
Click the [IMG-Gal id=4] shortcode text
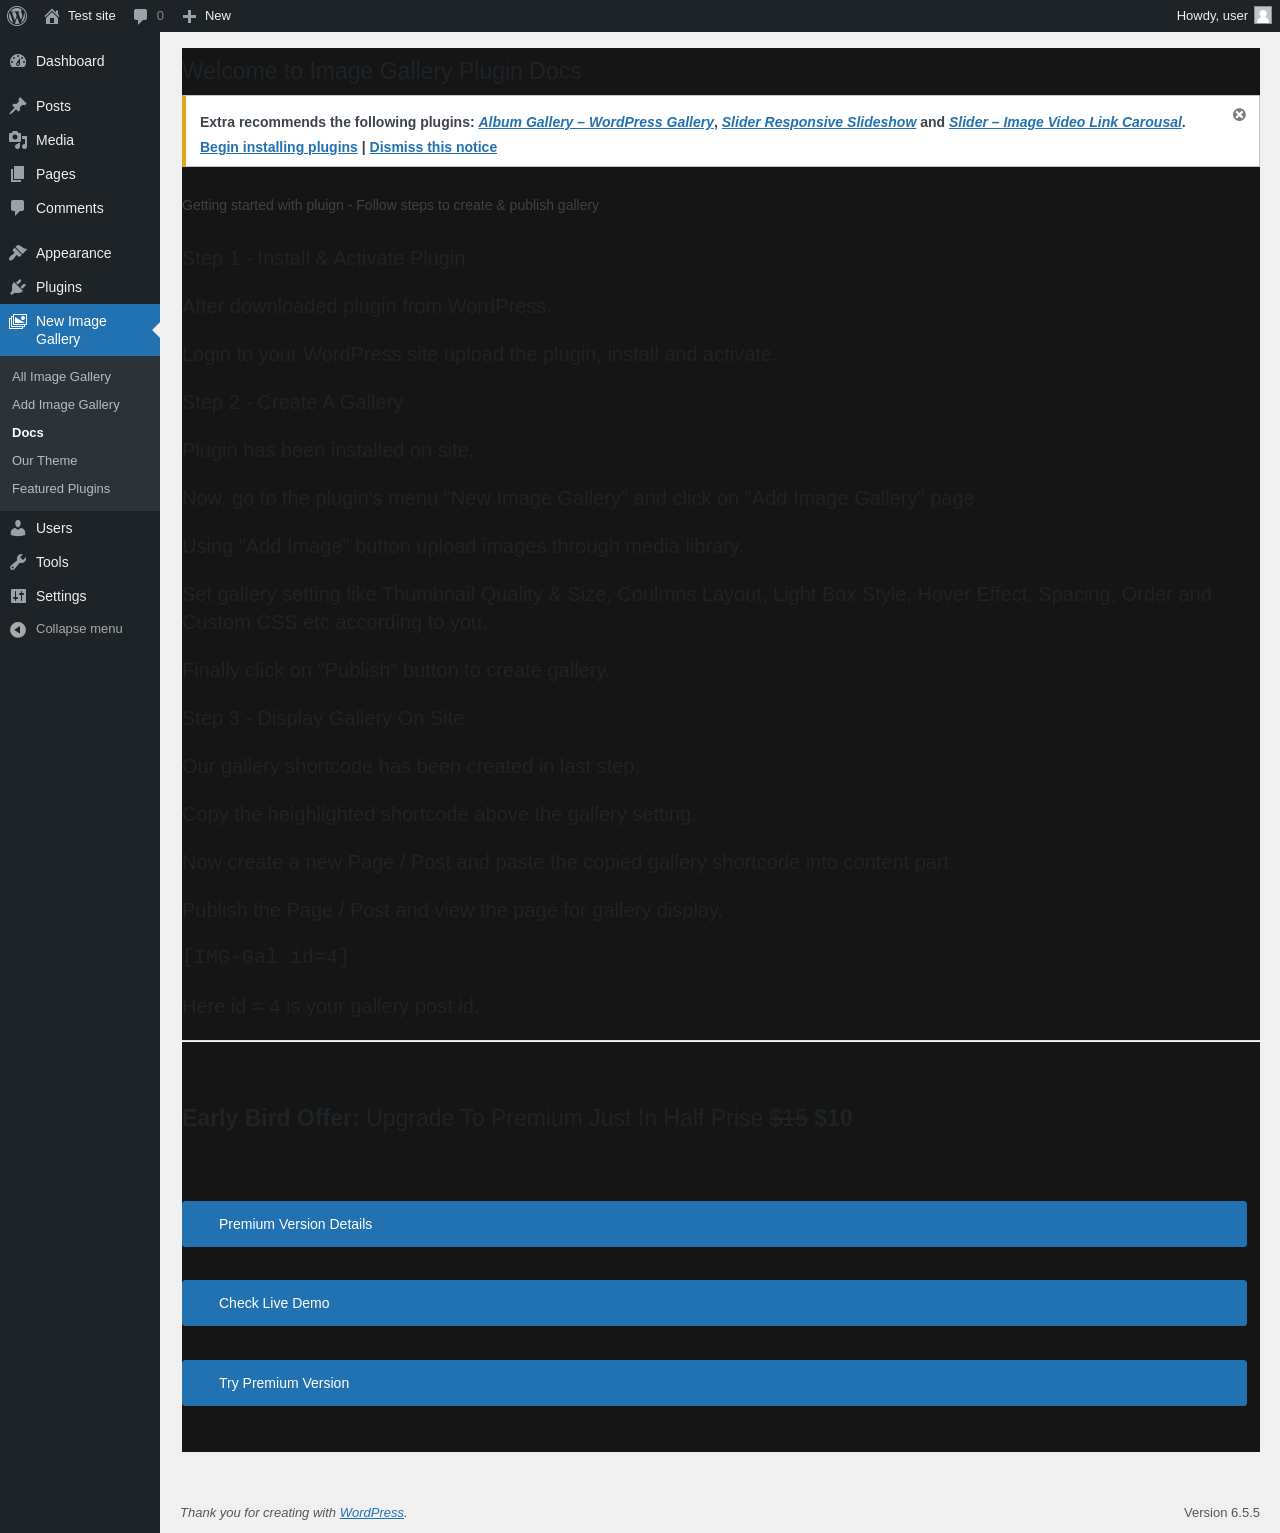266,957
